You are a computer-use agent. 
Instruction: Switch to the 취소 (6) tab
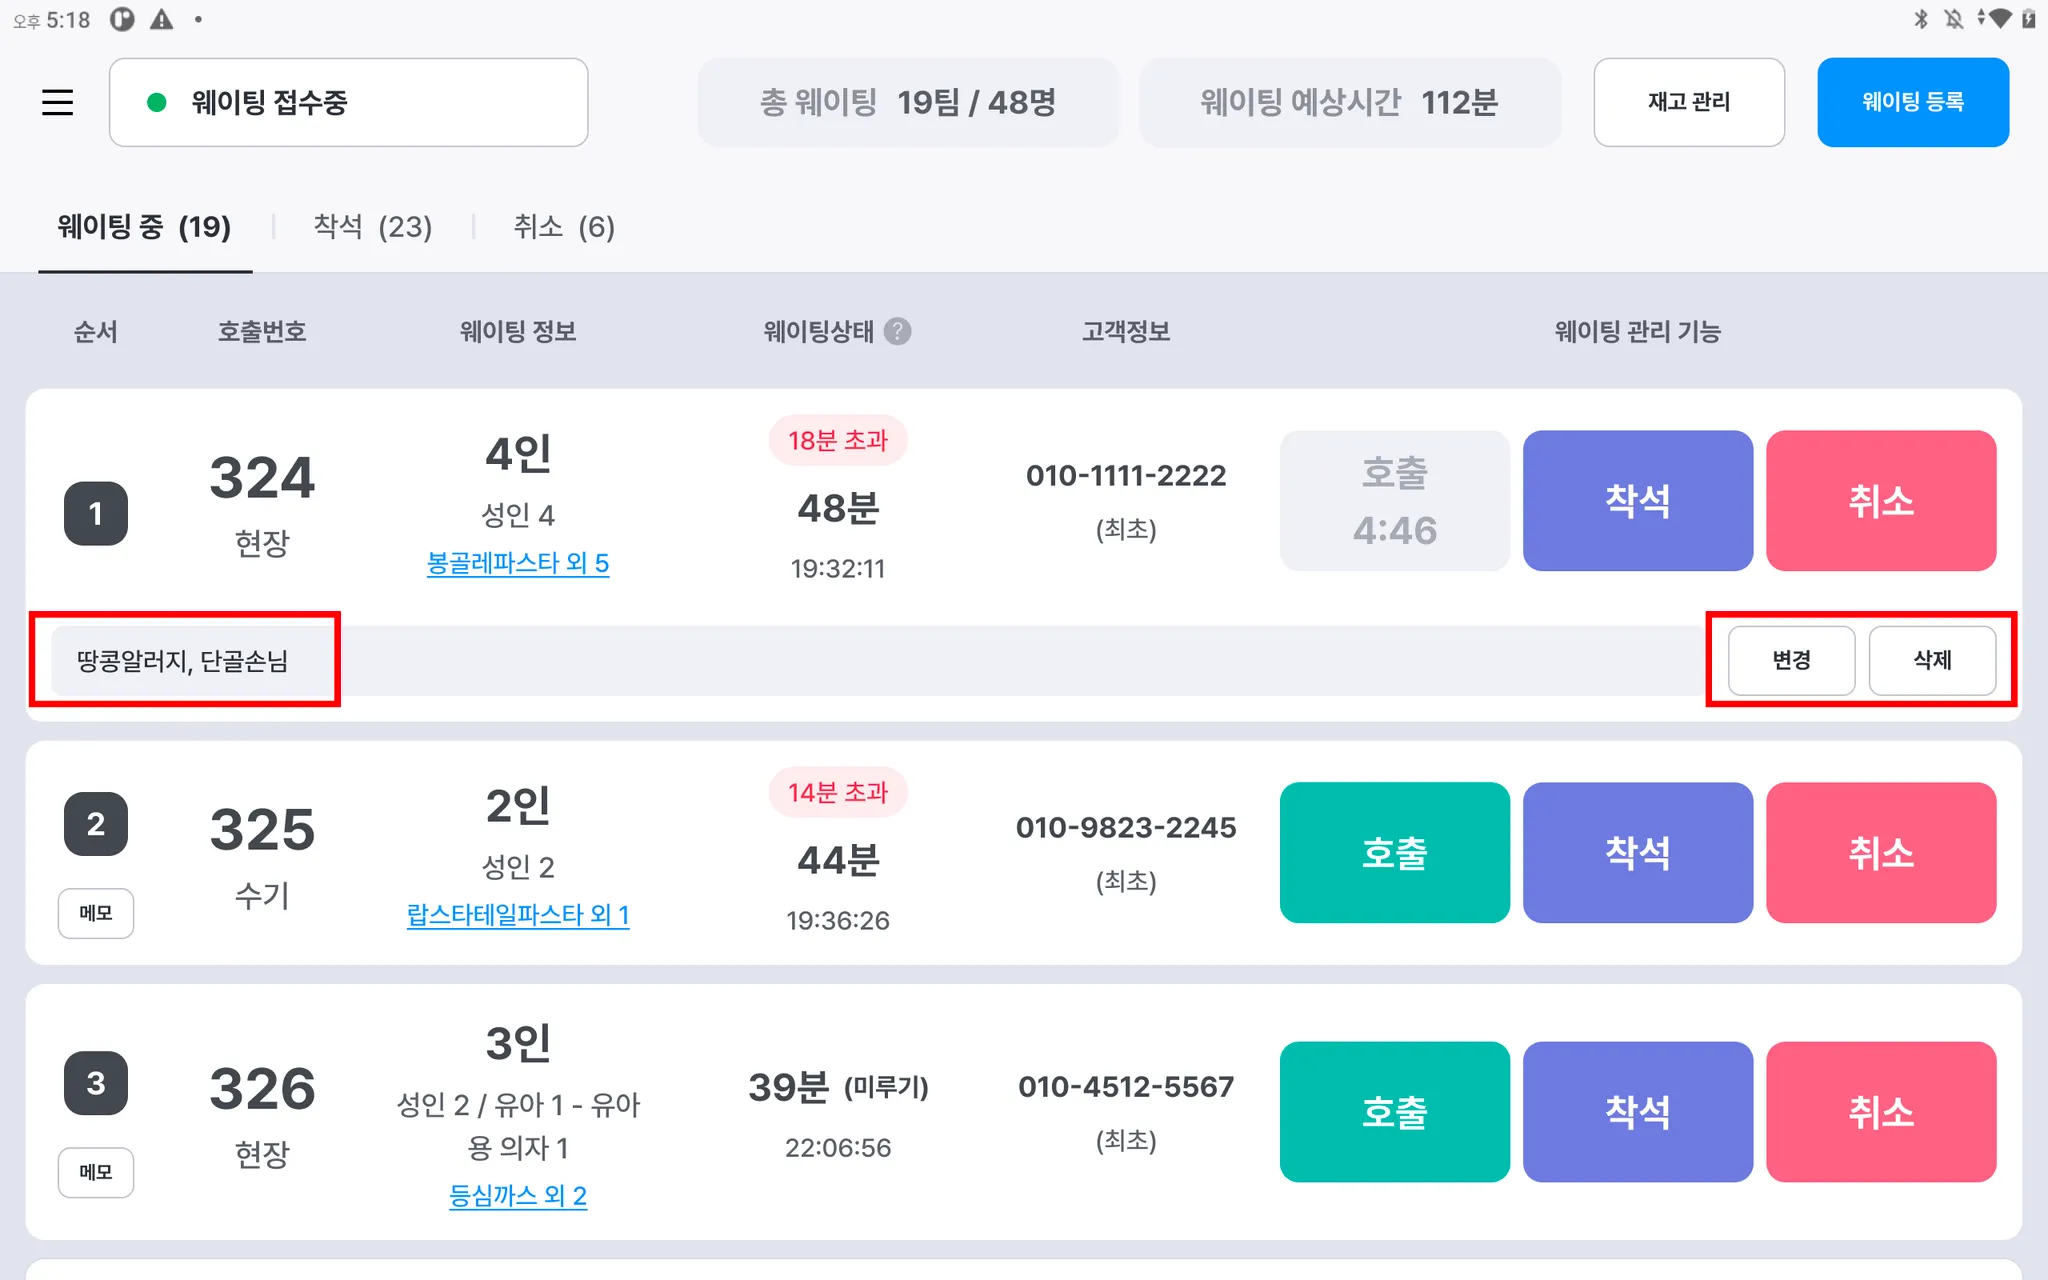pos(564,227)
